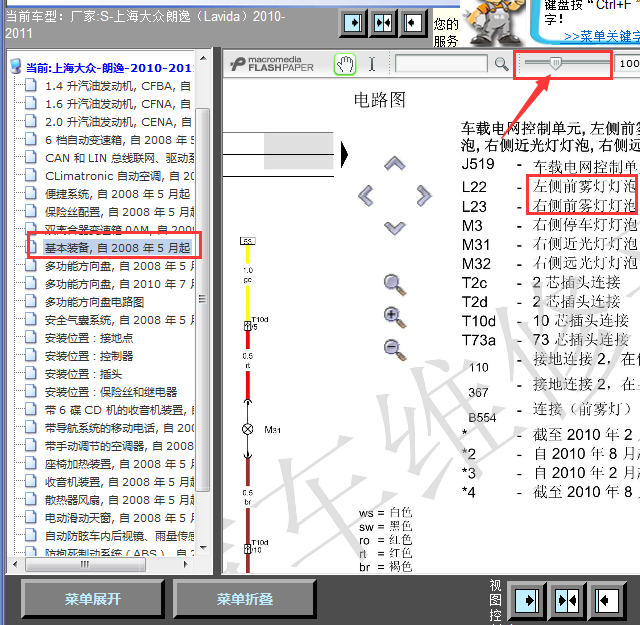Zoom out with the minus magnifier icon
640x625 pixels.
coord(395,350)
